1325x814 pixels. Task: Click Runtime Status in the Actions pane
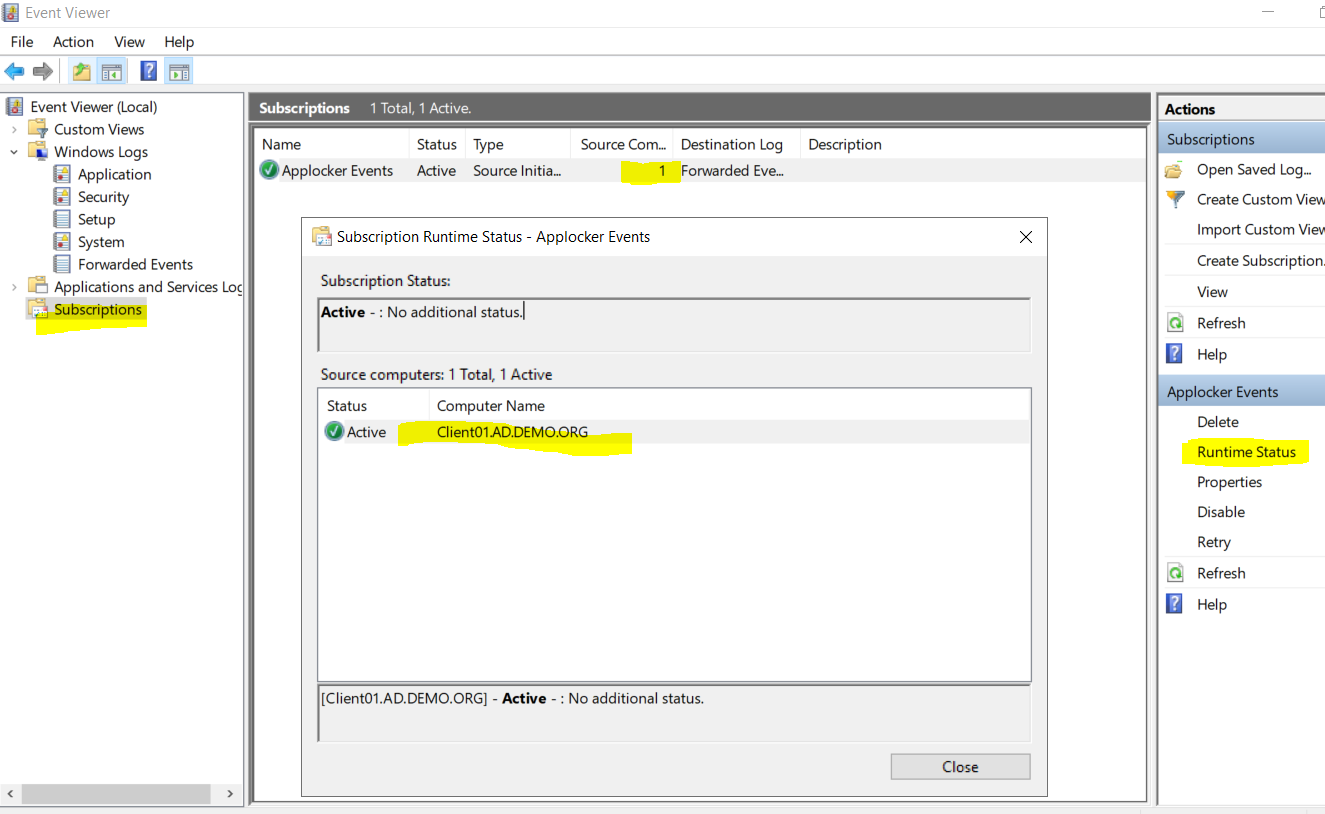click(x=1246, y=452)
